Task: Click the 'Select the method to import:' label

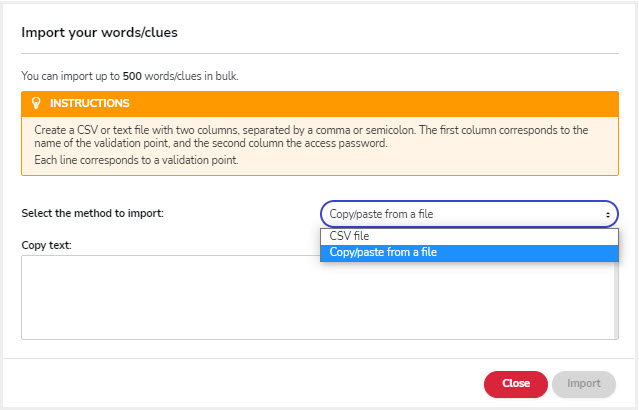Action: point(93,213)
